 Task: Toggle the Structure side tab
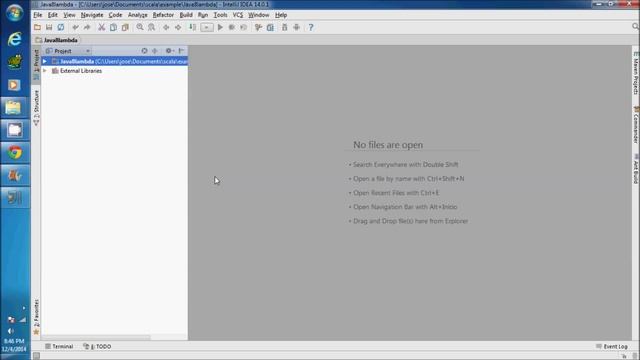pos(36,108)
